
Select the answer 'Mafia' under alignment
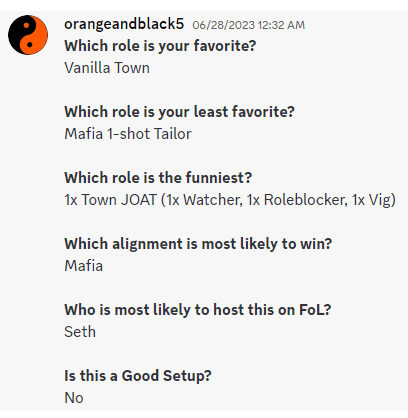tap(84, 266)
